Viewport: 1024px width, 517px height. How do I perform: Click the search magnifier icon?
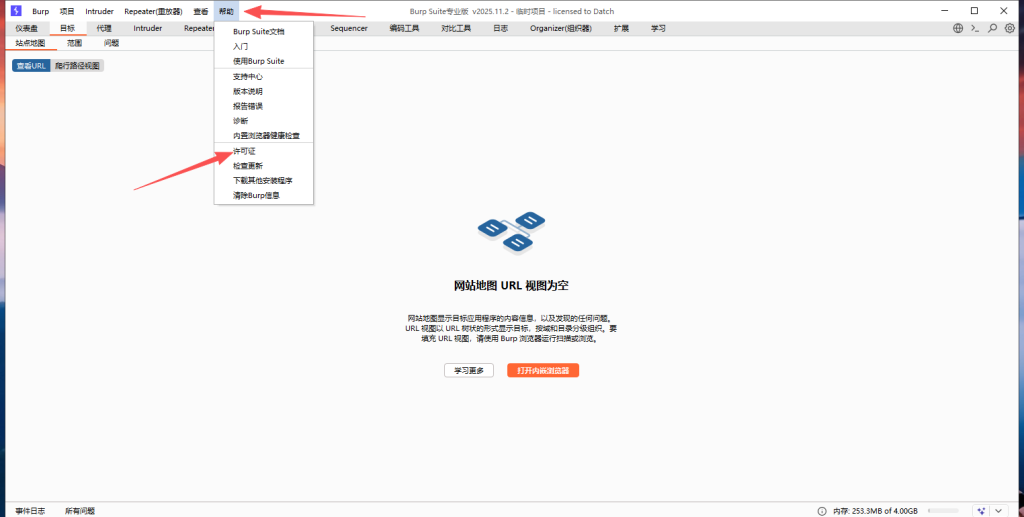click(992, 29)
